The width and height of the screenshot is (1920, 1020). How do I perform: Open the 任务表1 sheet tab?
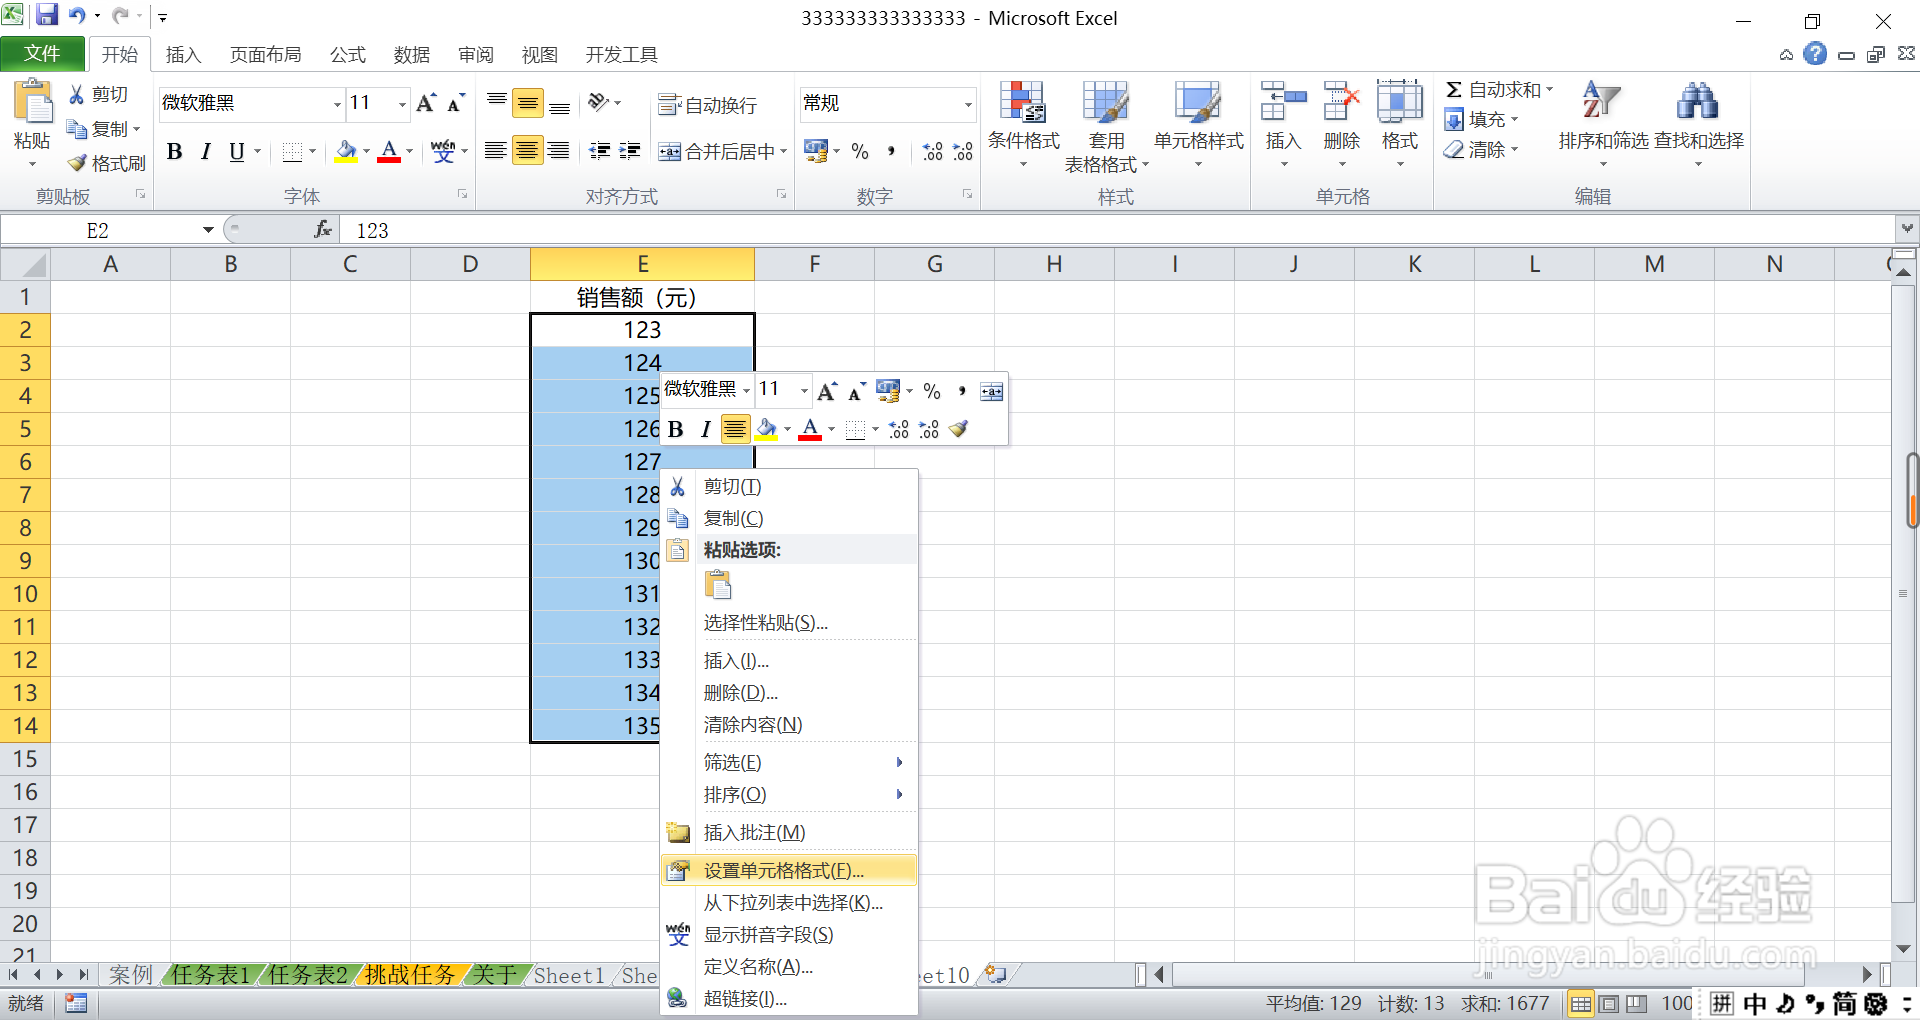point(210,975)
